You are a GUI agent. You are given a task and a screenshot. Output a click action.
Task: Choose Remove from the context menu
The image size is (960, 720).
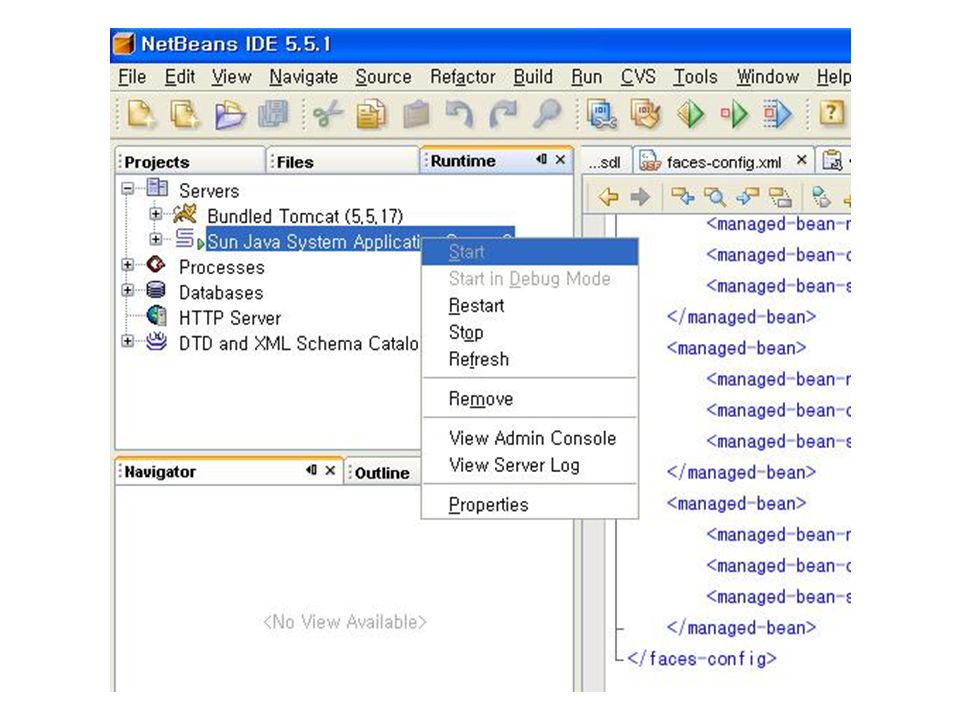pyautogui.click(x=530, y=399)
